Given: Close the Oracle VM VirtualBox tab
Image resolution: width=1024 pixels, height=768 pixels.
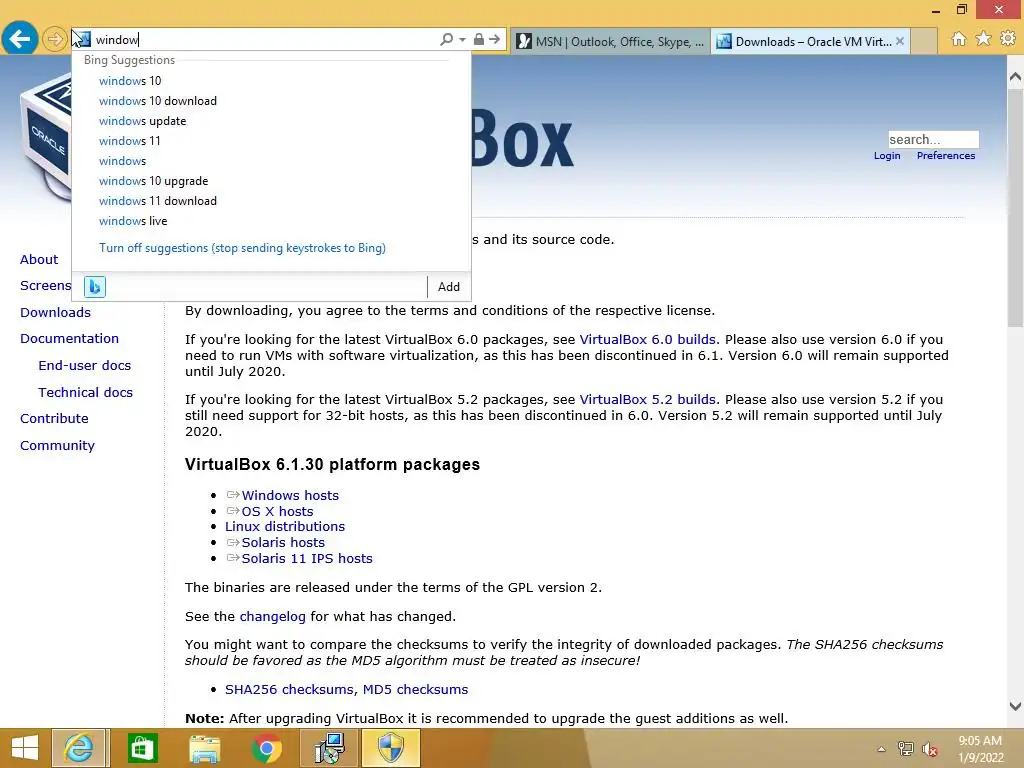Looking at the screenshot, I should point(900,41).
